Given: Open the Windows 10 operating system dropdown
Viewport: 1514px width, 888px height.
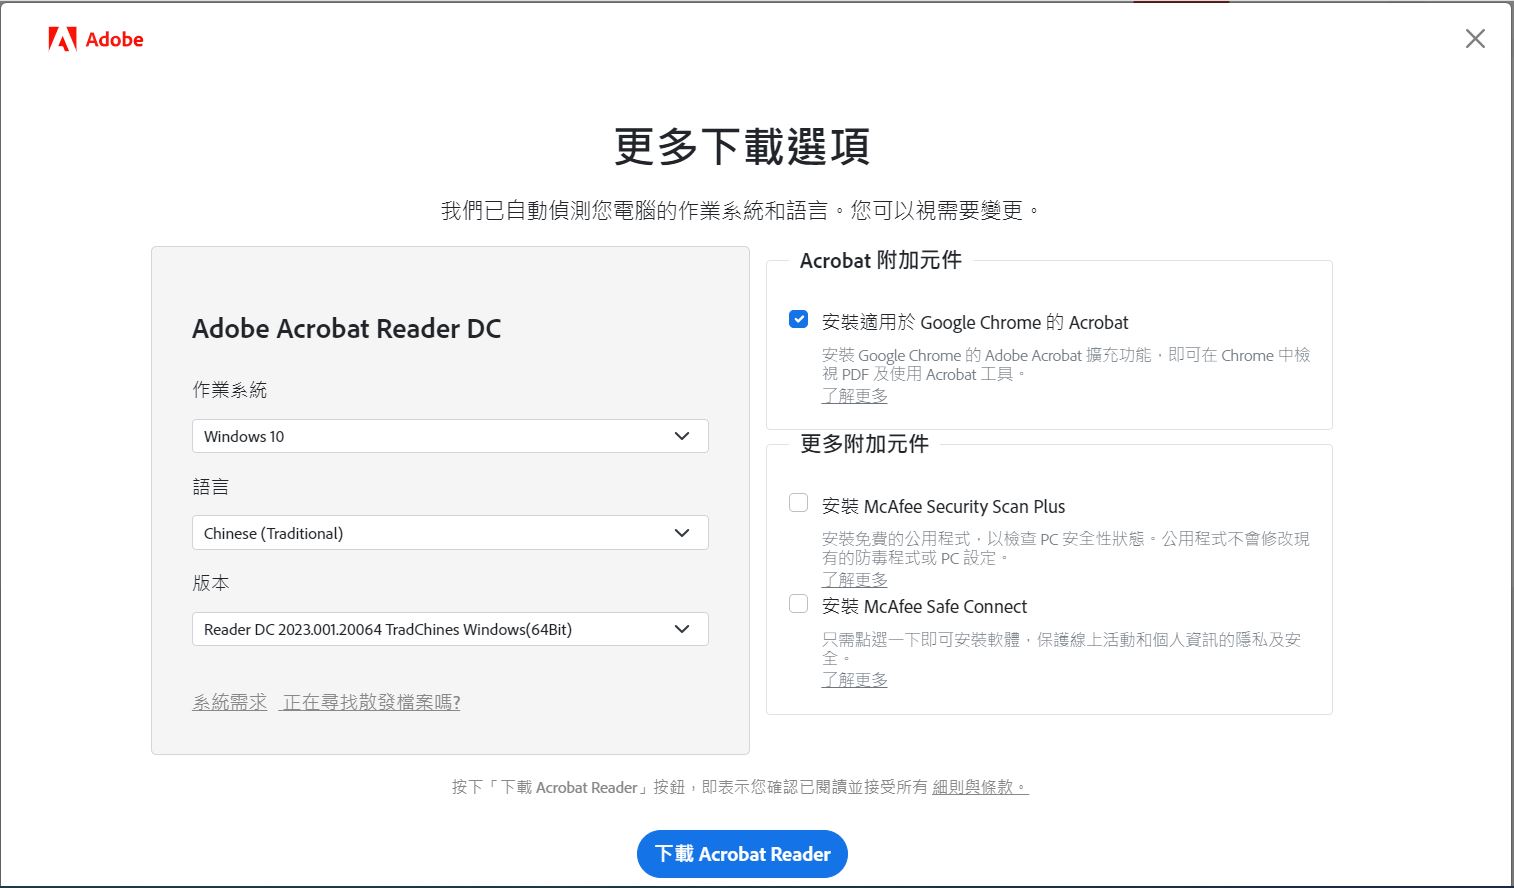Looking at the screenshot, I should (450, 436).
